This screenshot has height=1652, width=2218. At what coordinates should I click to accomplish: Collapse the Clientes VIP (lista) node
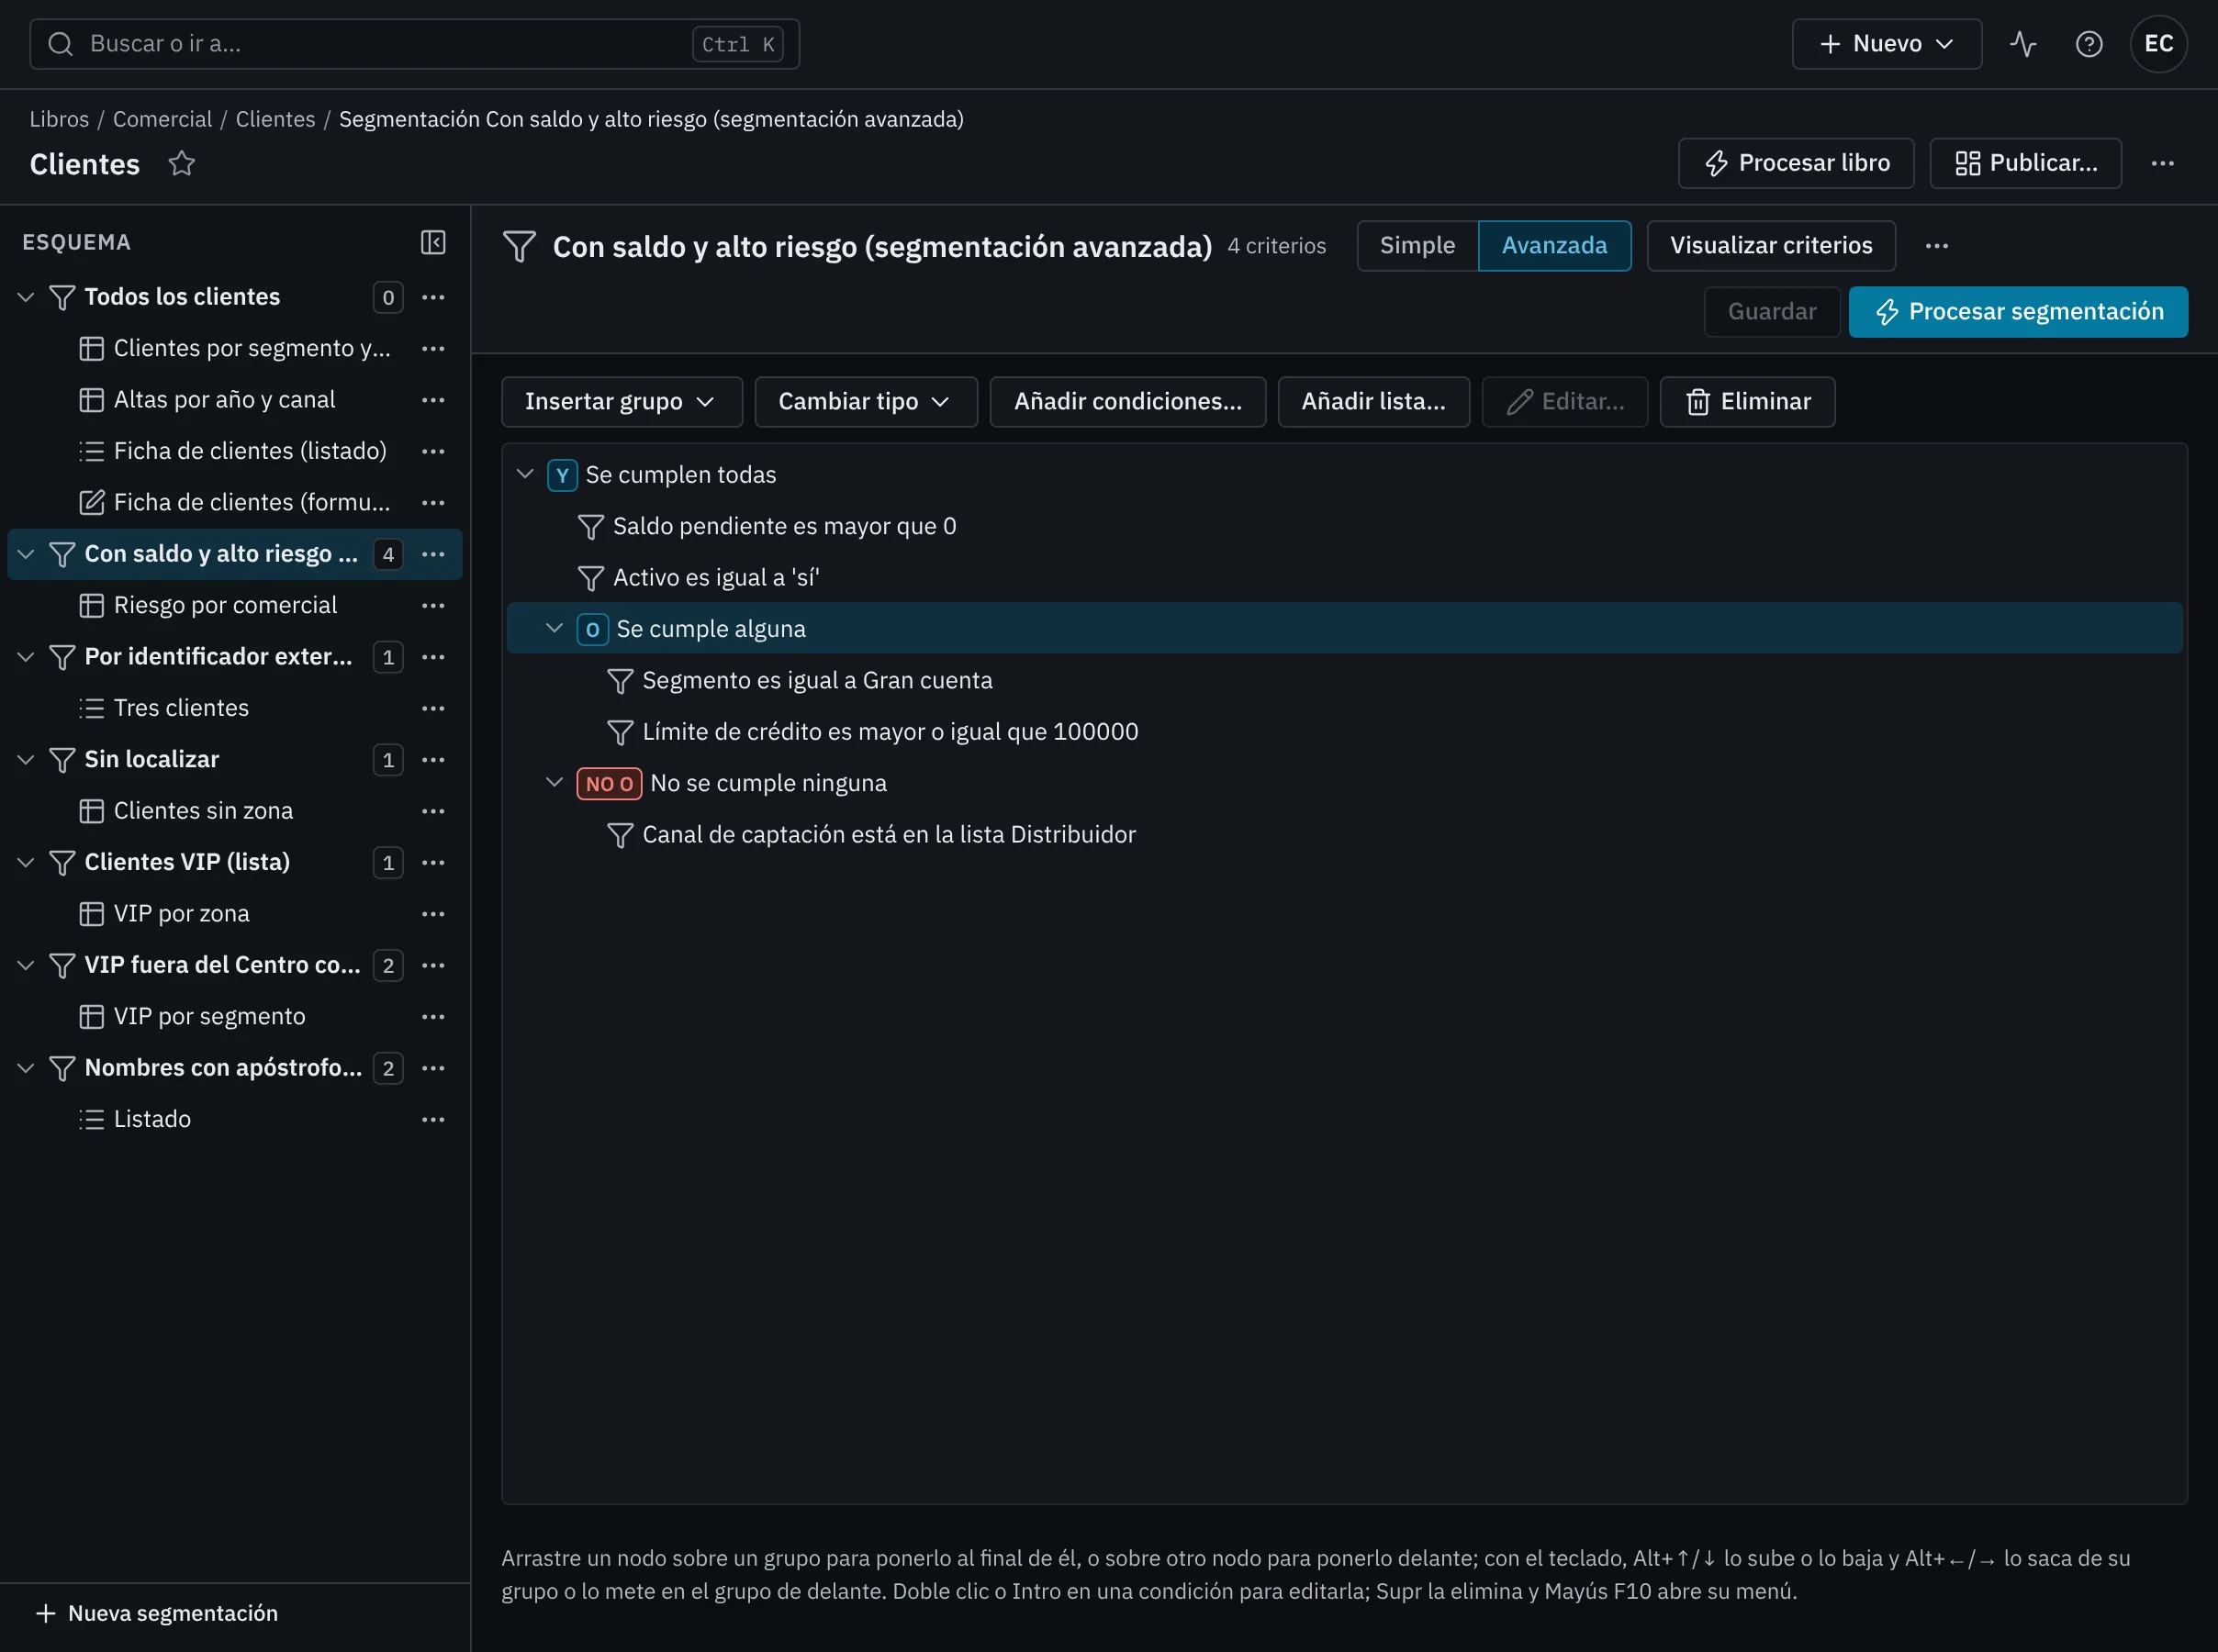coord(26,862)
